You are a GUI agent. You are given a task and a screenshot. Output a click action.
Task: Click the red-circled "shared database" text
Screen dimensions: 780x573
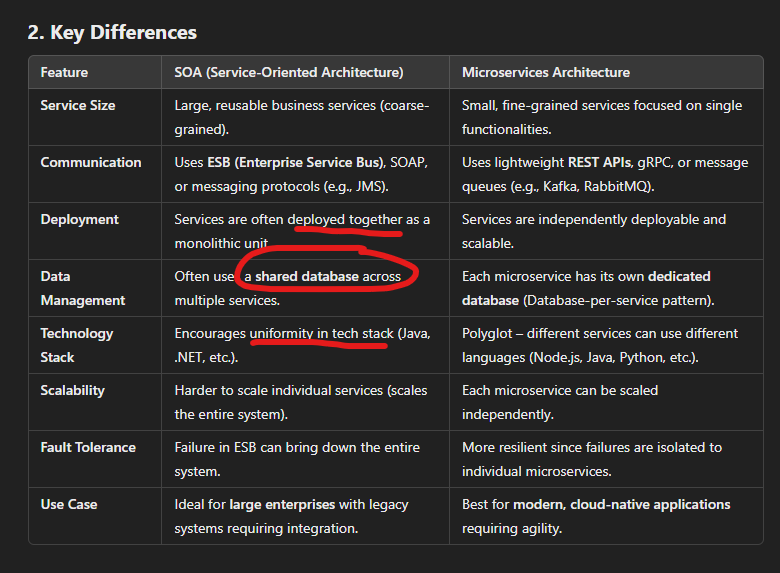click(x=307, y=276)
